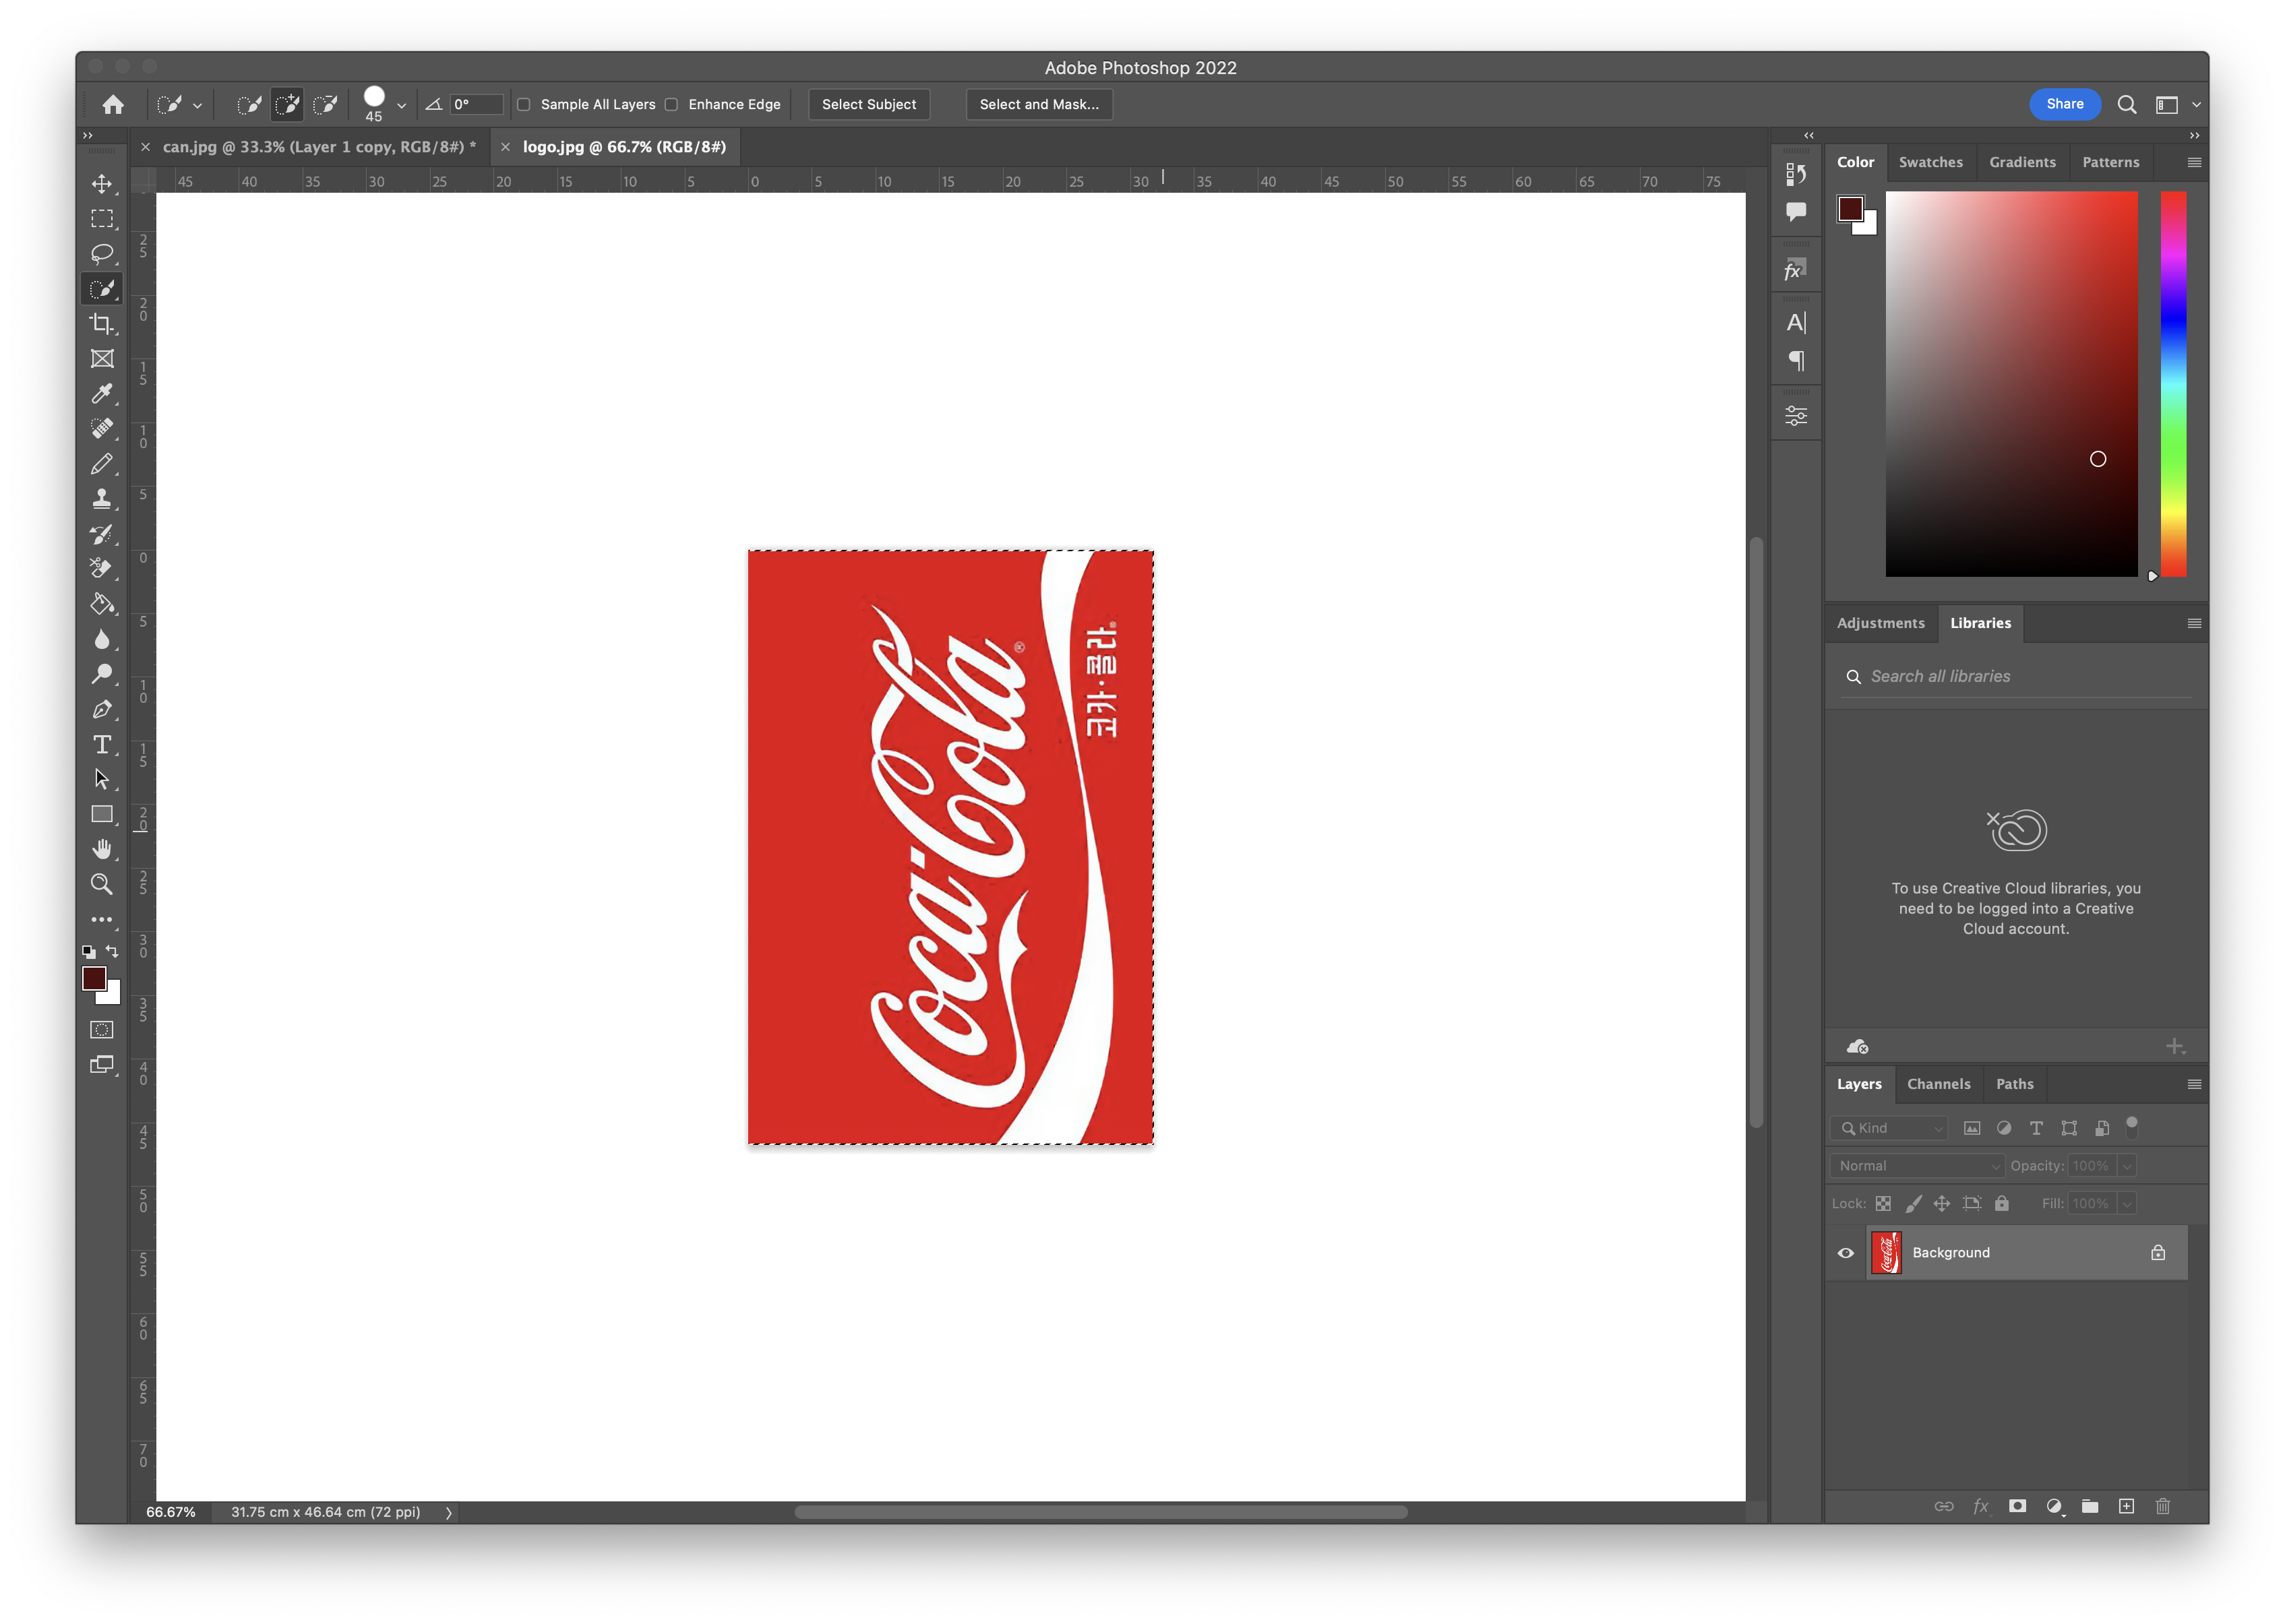
Task: Open the layer Kind filter dropdown
Action: point(1889,1128)
